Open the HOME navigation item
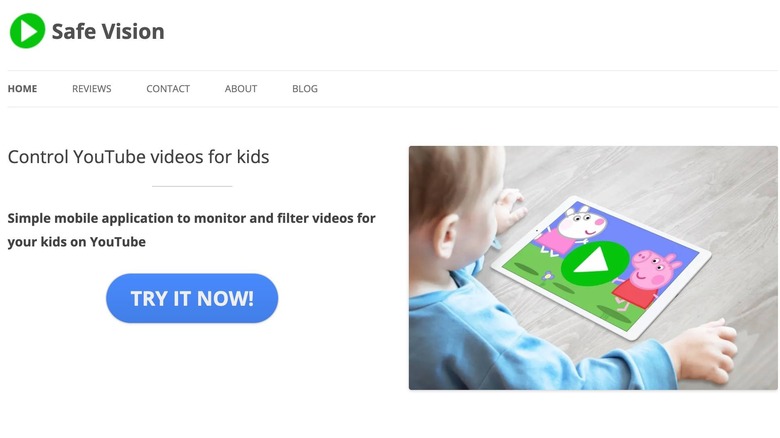Image resolution: width=780 pixels, height=438 pixels. [x=22, y=89]
